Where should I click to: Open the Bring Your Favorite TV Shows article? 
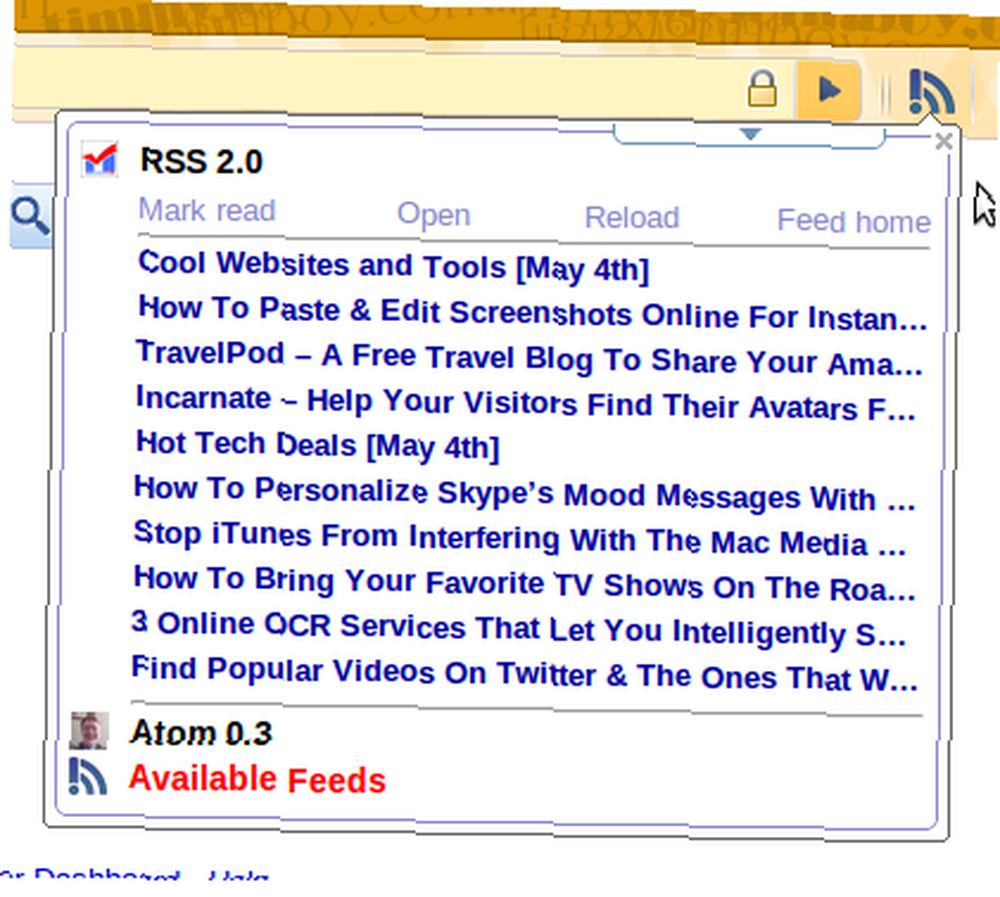coord(524,583)
